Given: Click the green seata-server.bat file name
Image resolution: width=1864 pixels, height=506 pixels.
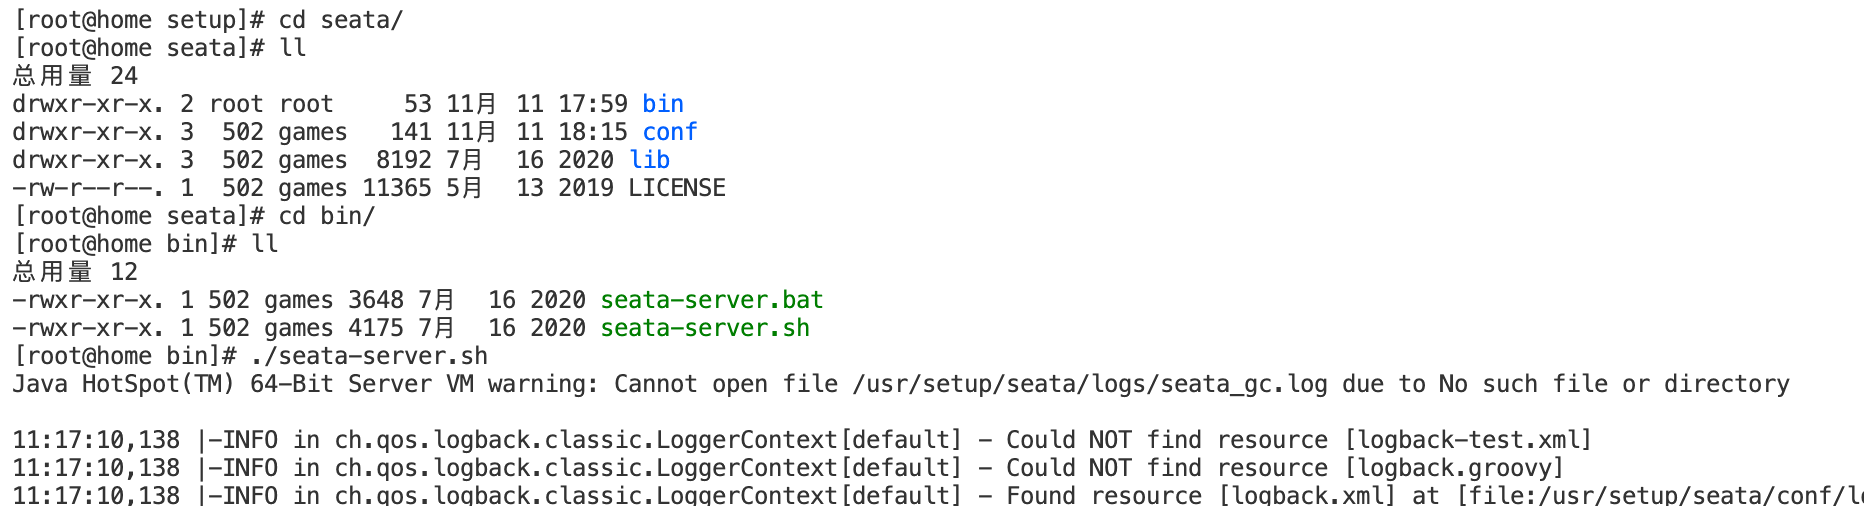Looking at the screenshot, I should point(711,300).
